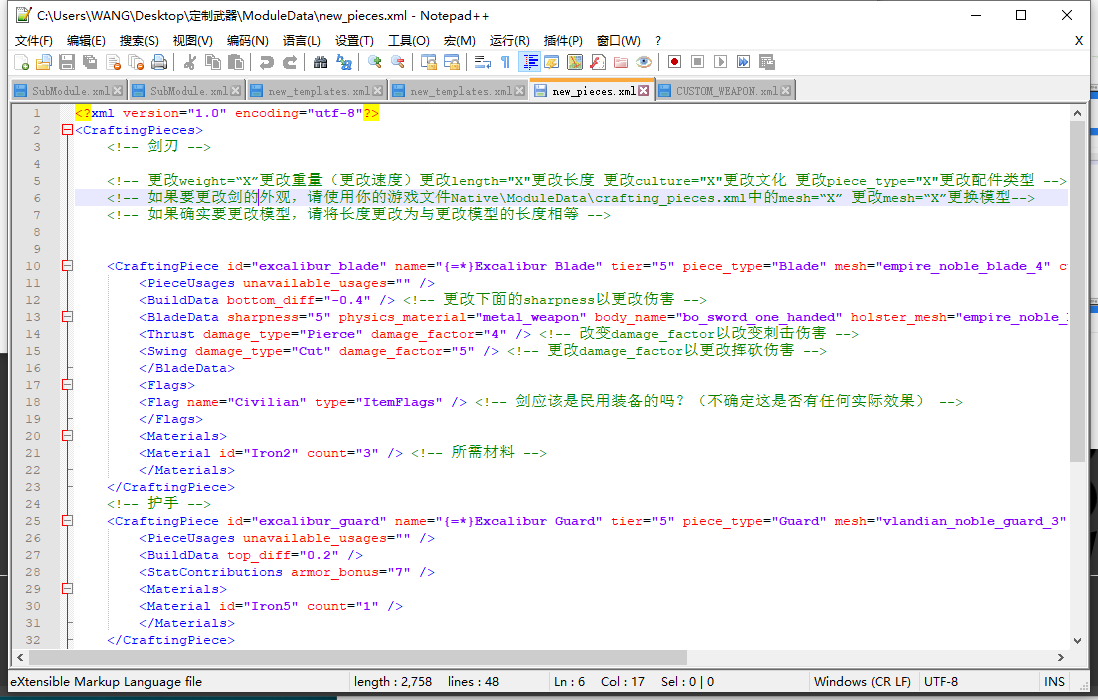The height and width of the screenshot is (700, 1098).
Task: Switch to the CUSTOM_WEAPON.xml tab
Action: [726, 91]
